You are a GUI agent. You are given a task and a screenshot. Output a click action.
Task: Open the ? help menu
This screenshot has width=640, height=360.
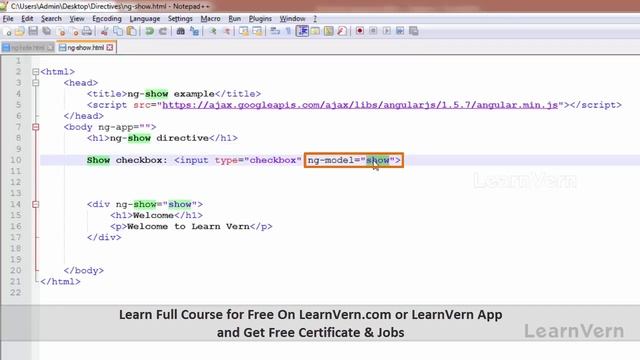click(315, 19)
